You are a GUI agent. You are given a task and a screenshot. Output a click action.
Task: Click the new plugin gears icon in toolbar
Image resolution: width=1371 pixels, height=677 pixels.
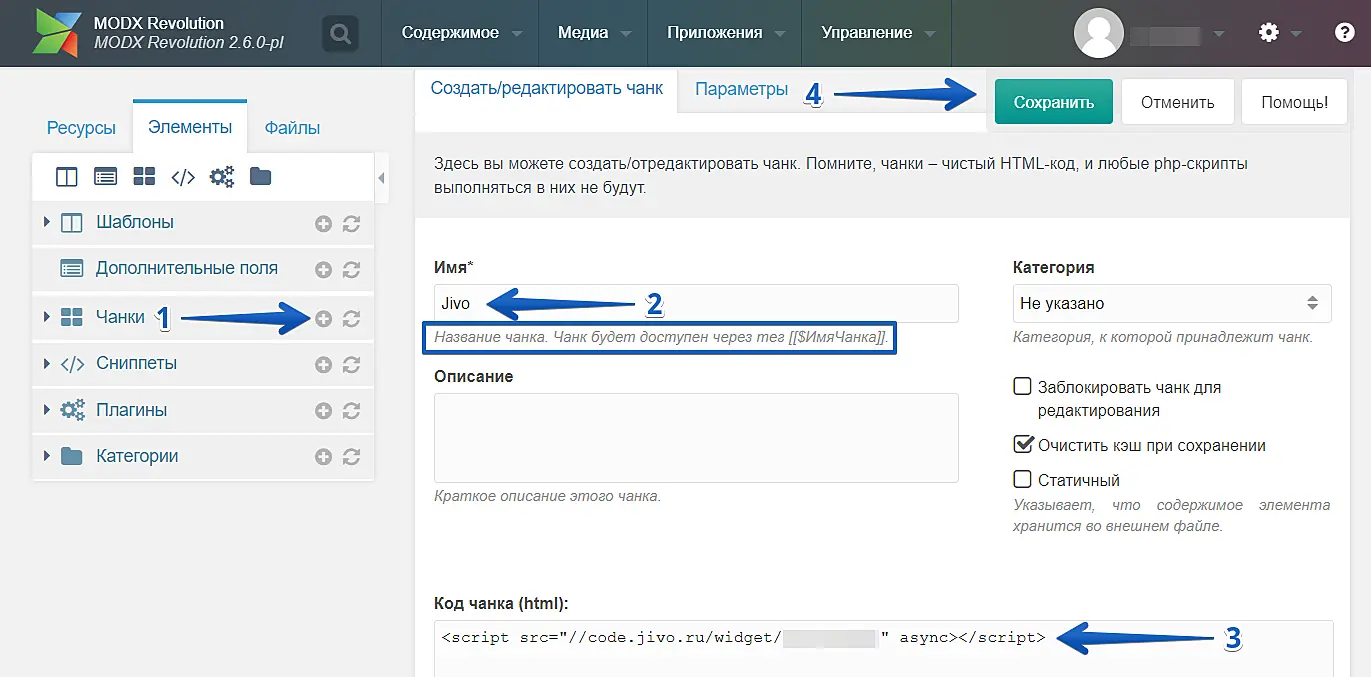(221, 177)
